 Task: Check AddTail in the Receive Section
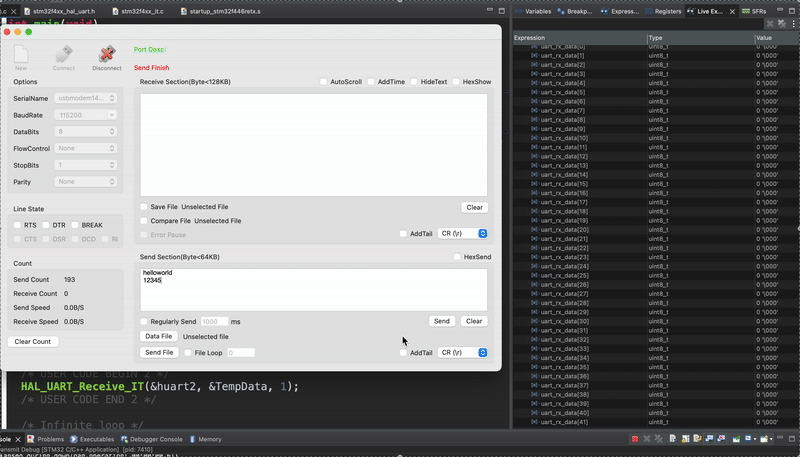403,234
